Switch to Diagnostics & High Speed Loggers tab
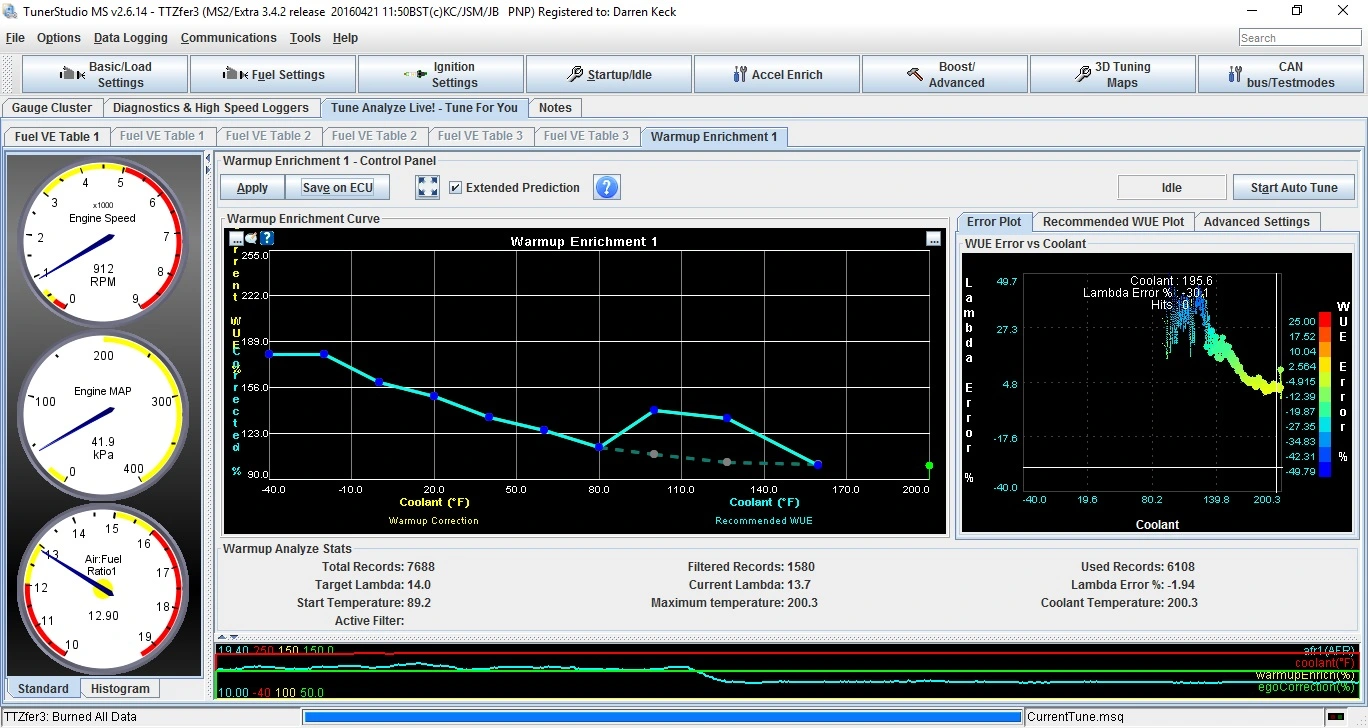The height and width of the screenshot is (728, 1368). click(x=211, y=108)
